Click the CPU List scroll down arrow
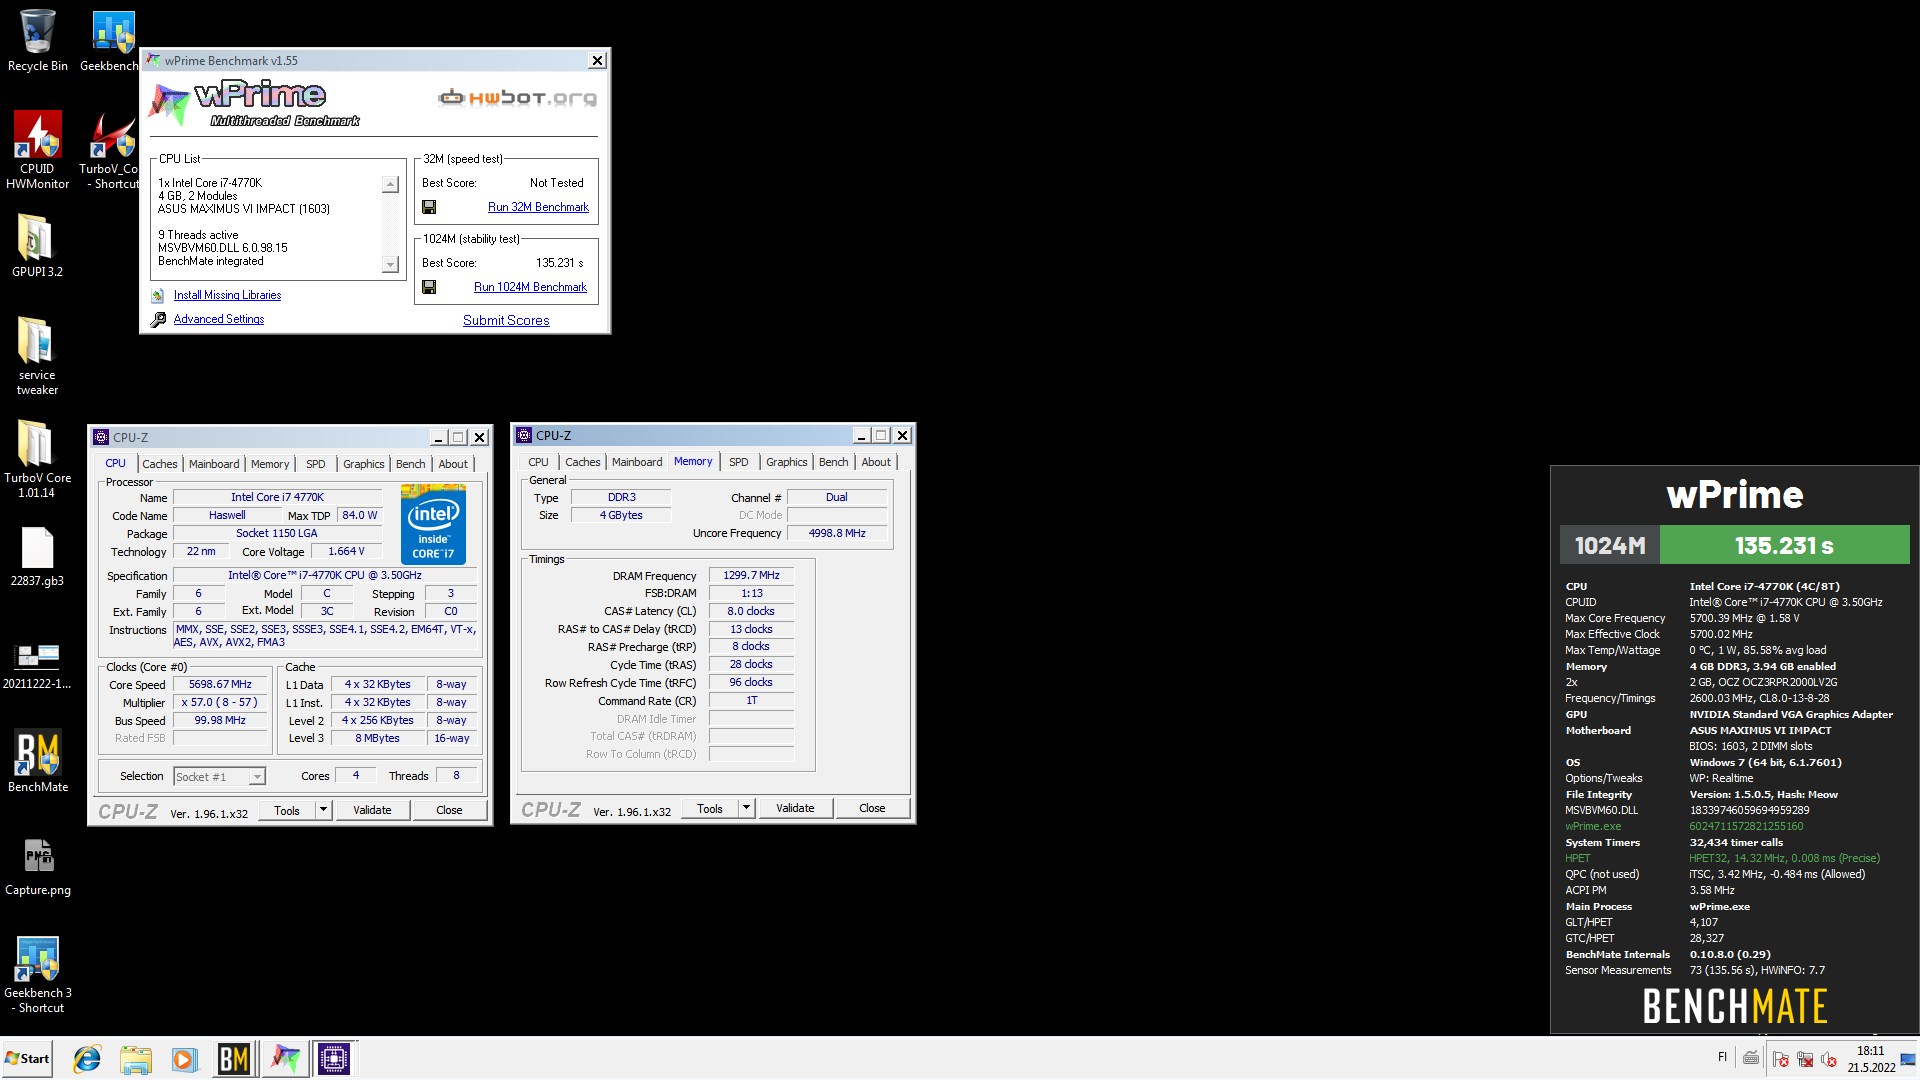Screen dimensions: 1920x1080 click(x=391, y=265)
